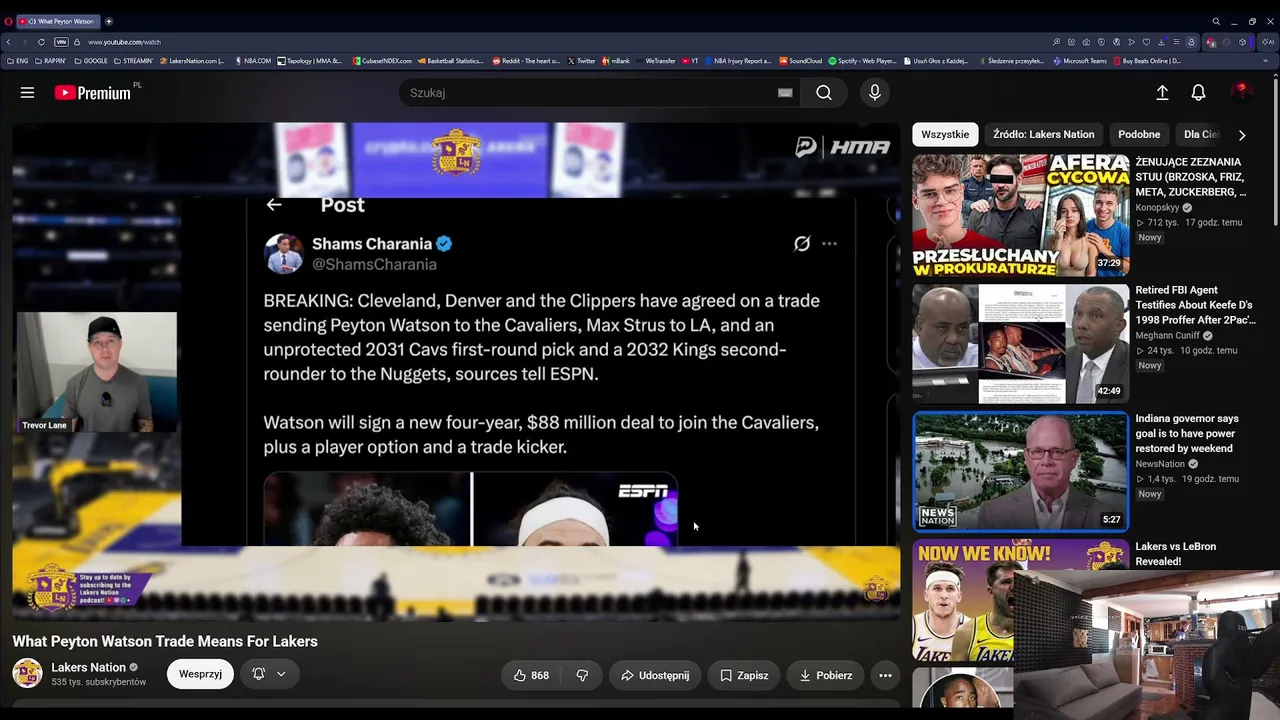Open the Lakers vs LeBron Revealed video title

(x=1176, y=554)
